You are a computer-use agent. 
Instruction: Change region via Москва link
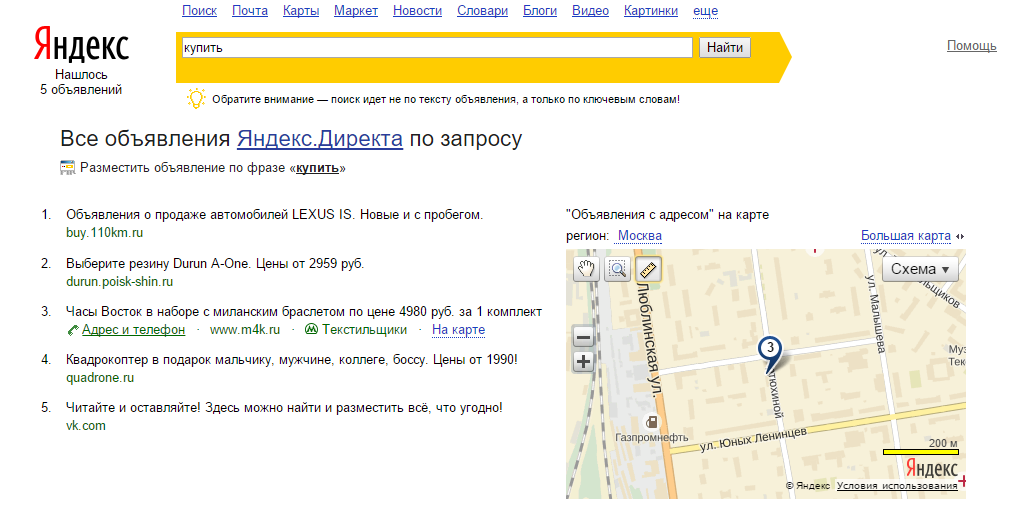[640, 235]
